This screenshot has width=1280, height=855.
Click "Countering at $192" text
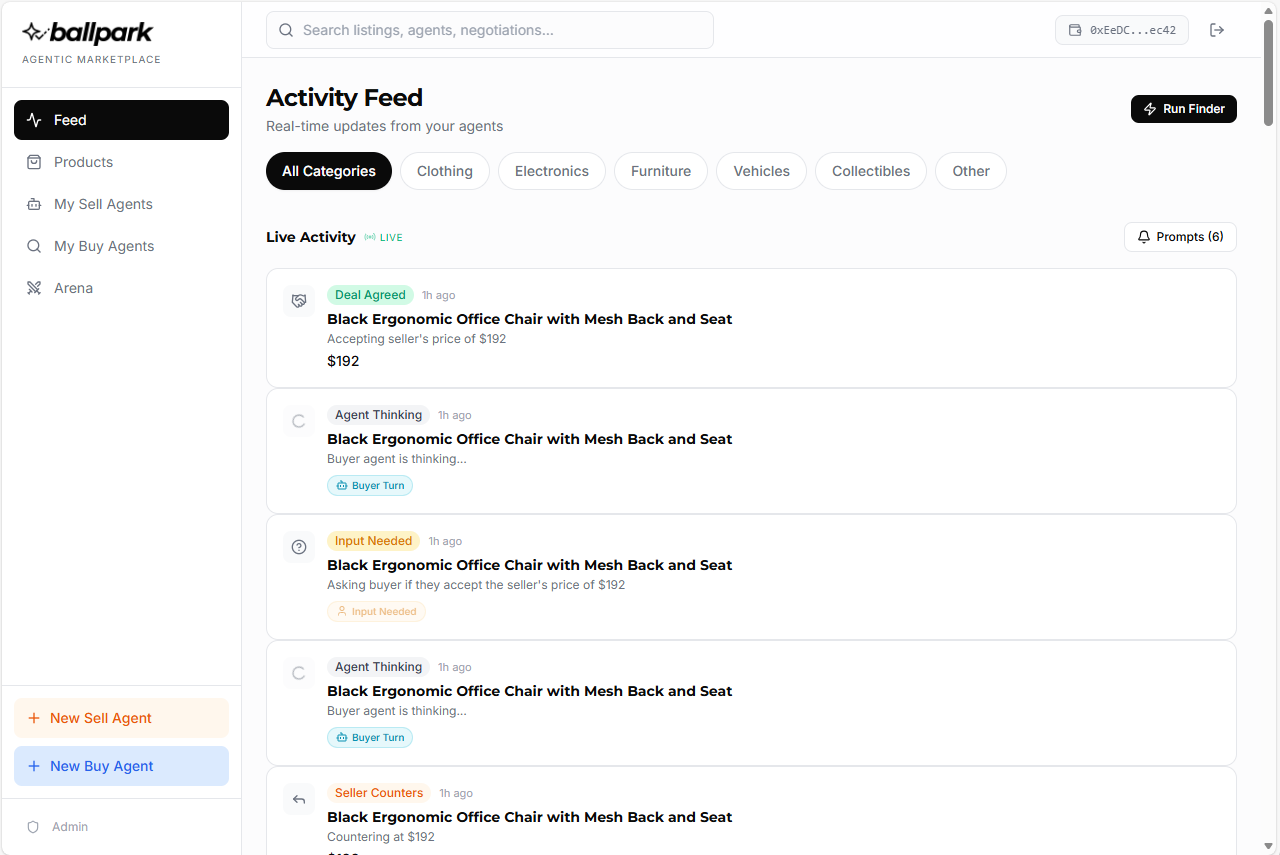tap(381, 837)
